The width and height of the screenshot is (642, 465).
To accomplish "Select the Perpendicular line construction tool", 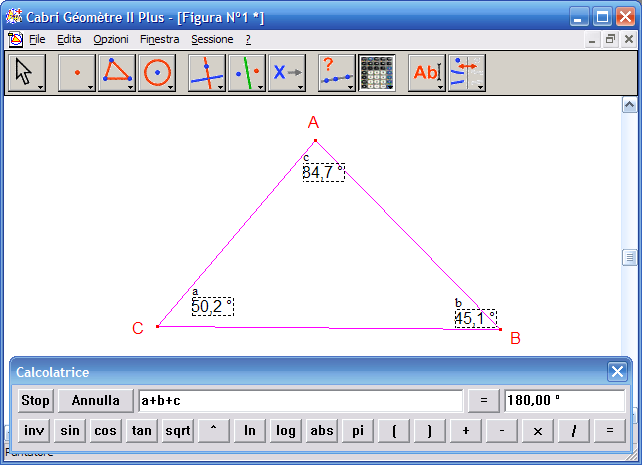I will click(207, 73).
